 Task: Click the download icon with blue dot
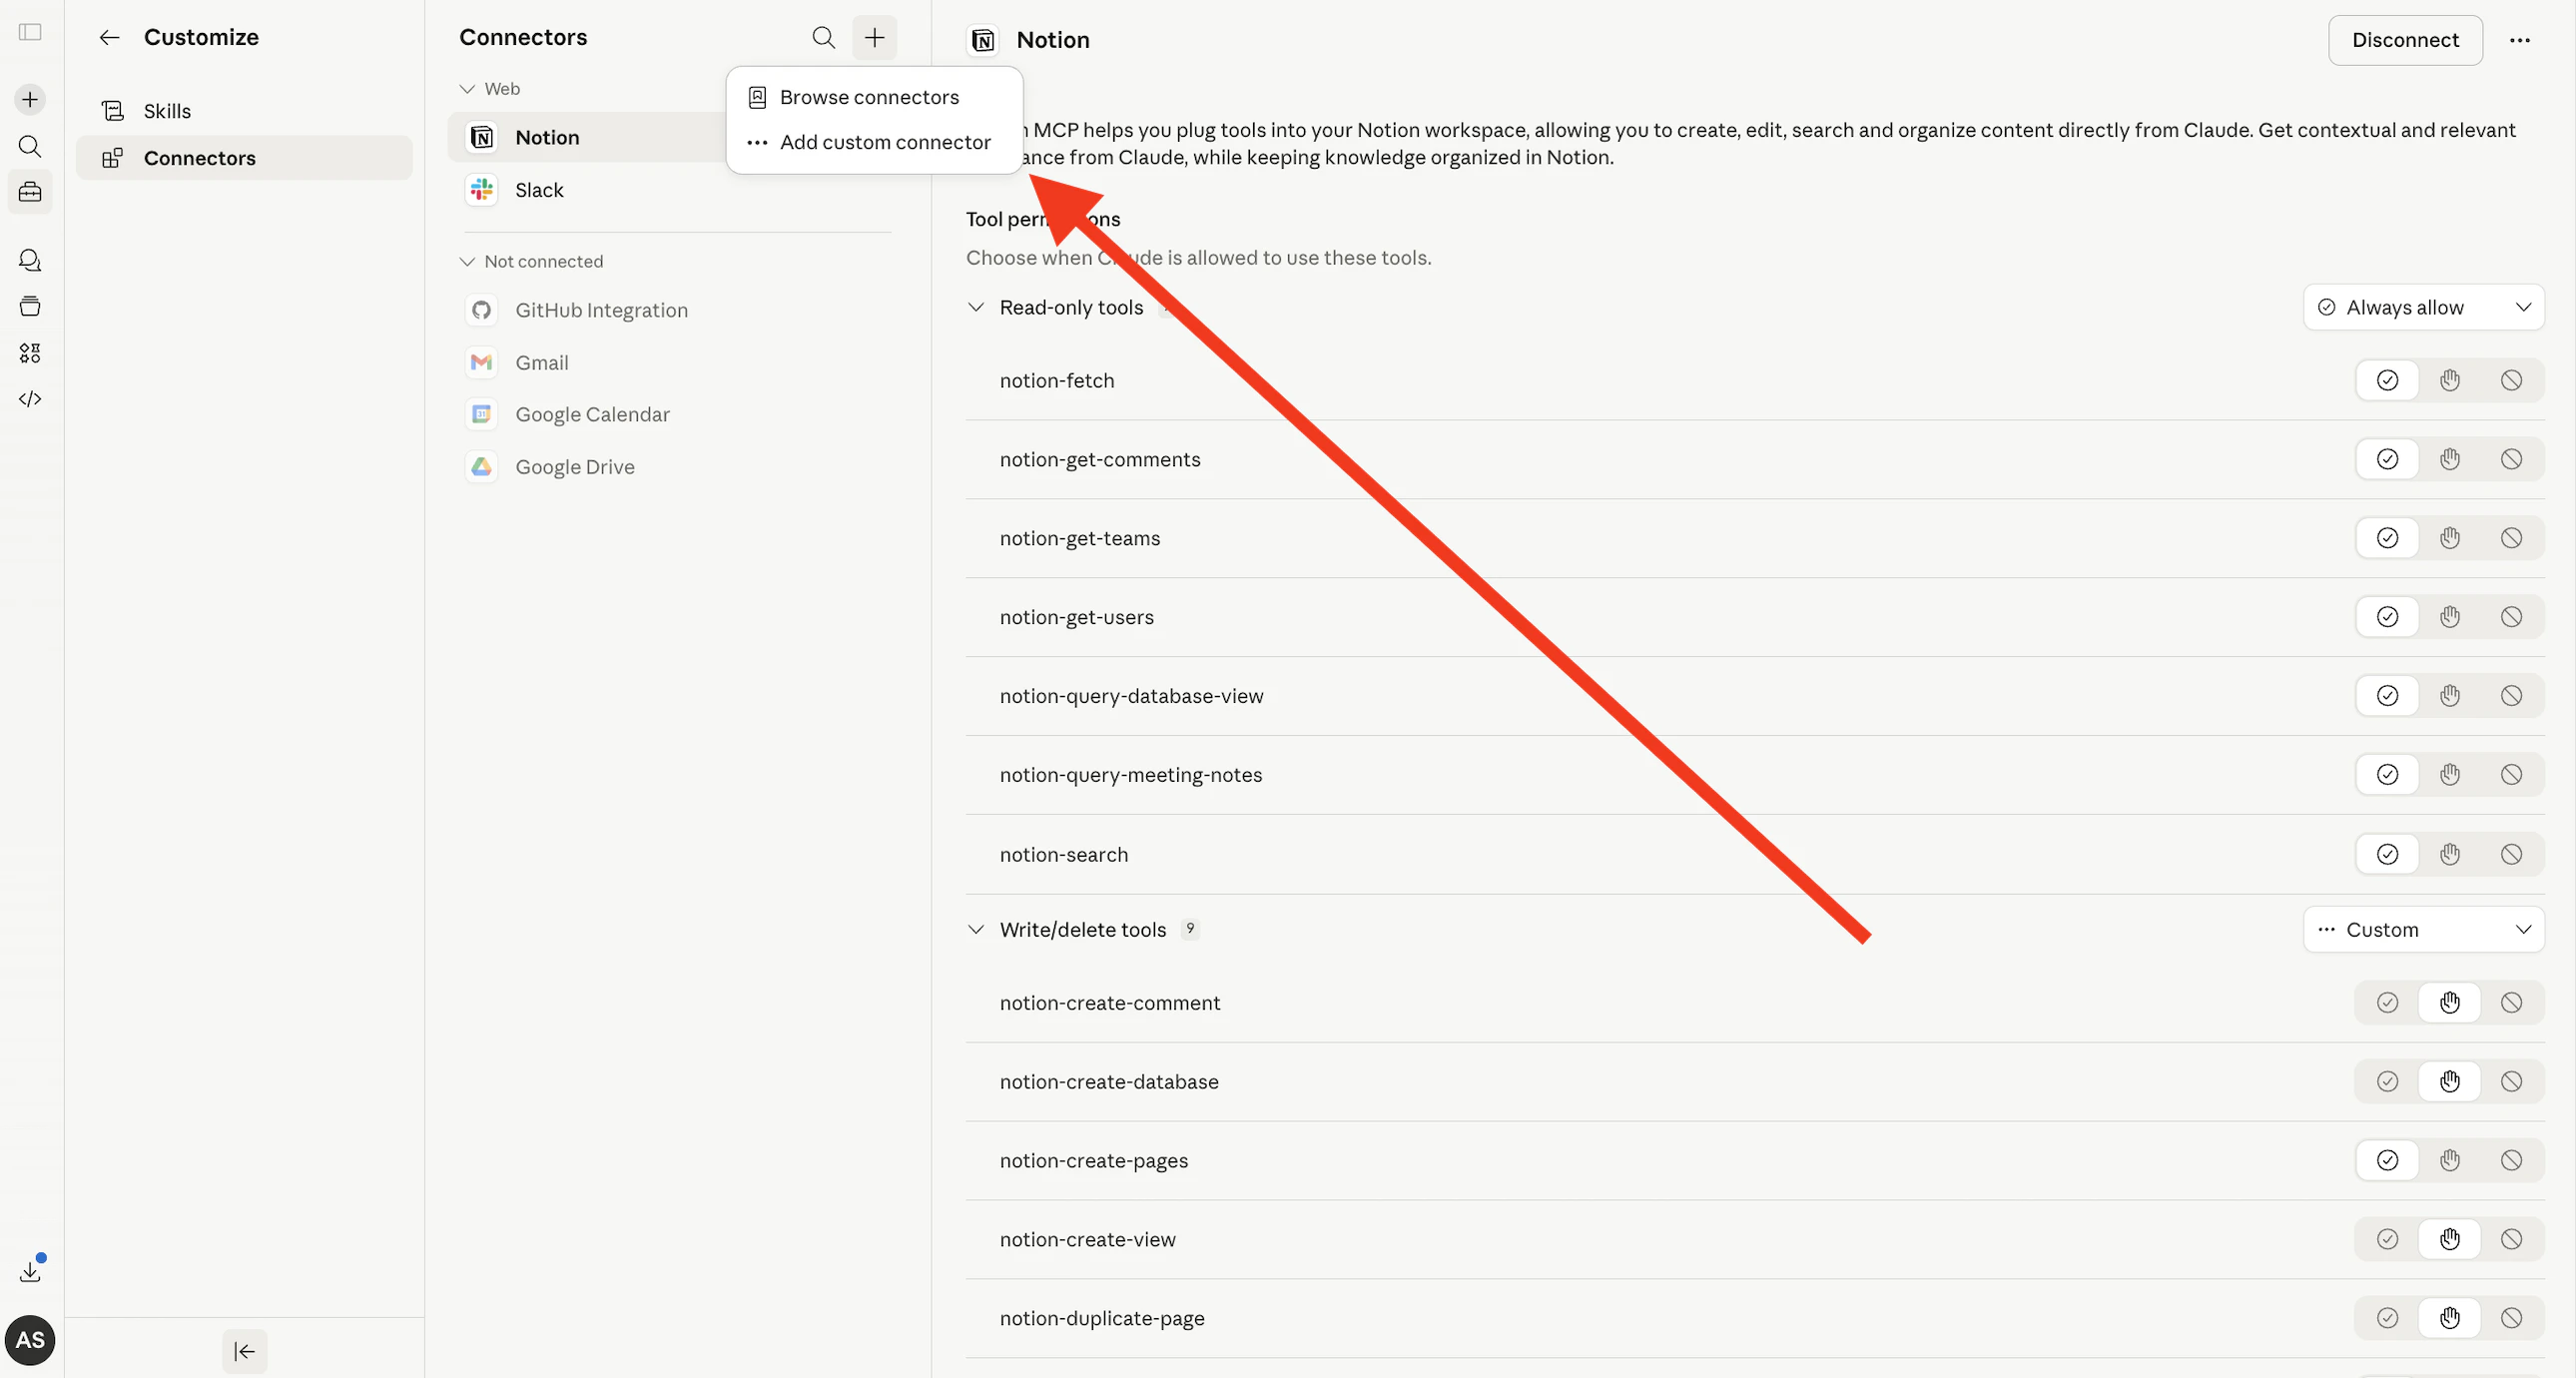coord(30,1271)
